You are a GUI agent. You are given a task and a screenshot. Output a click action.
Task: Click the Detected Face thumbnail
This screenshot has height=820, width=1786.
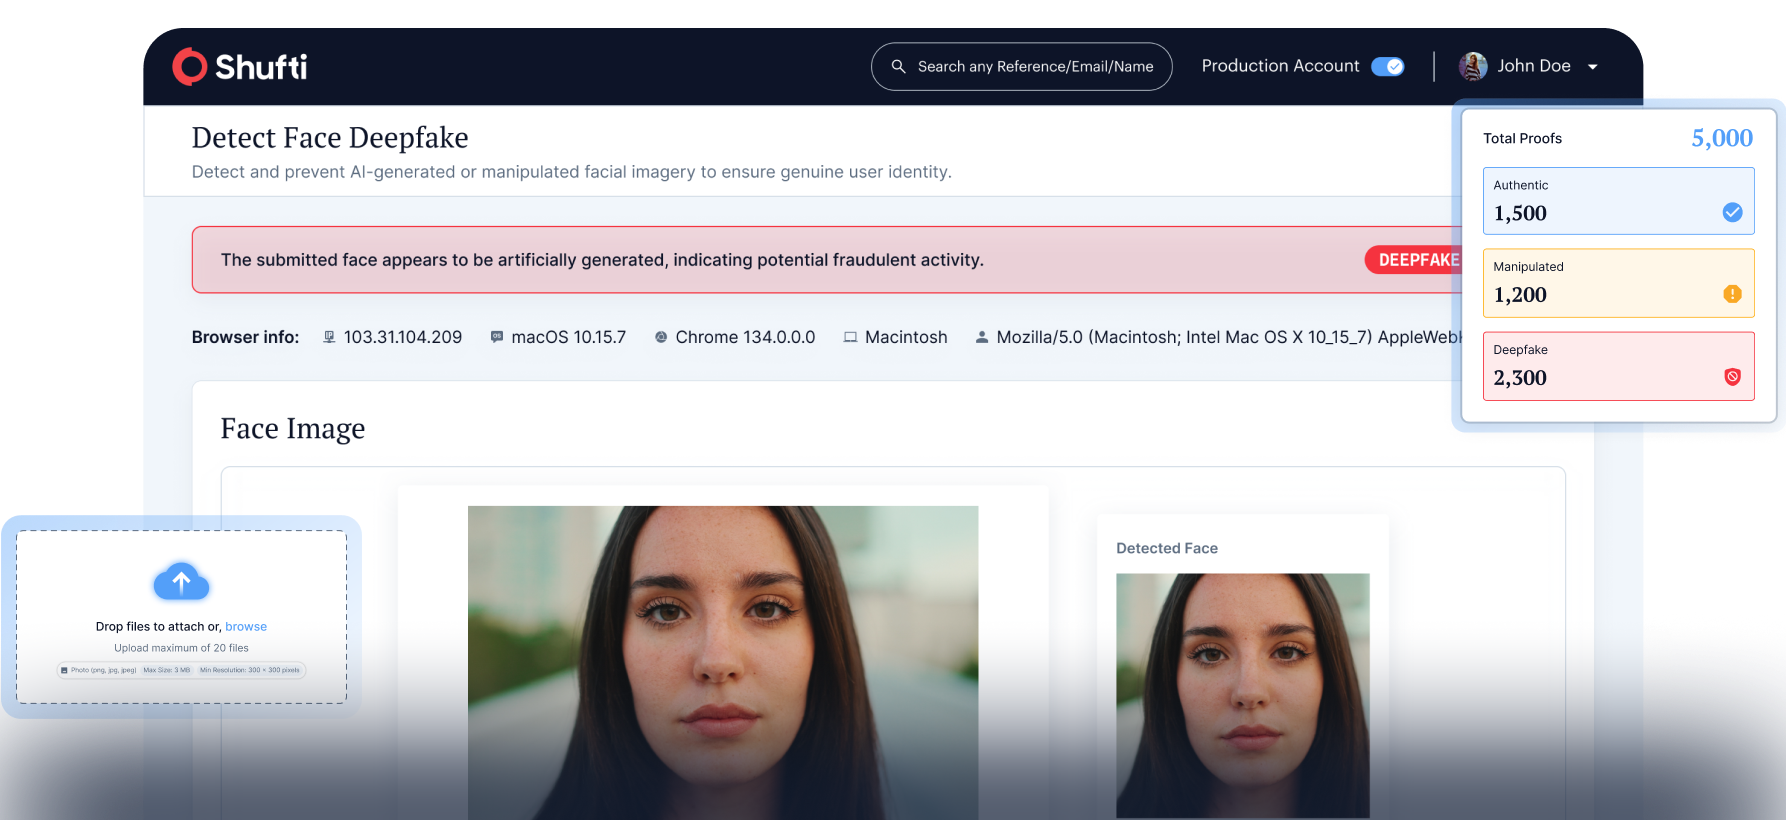tap(1242, 695)
